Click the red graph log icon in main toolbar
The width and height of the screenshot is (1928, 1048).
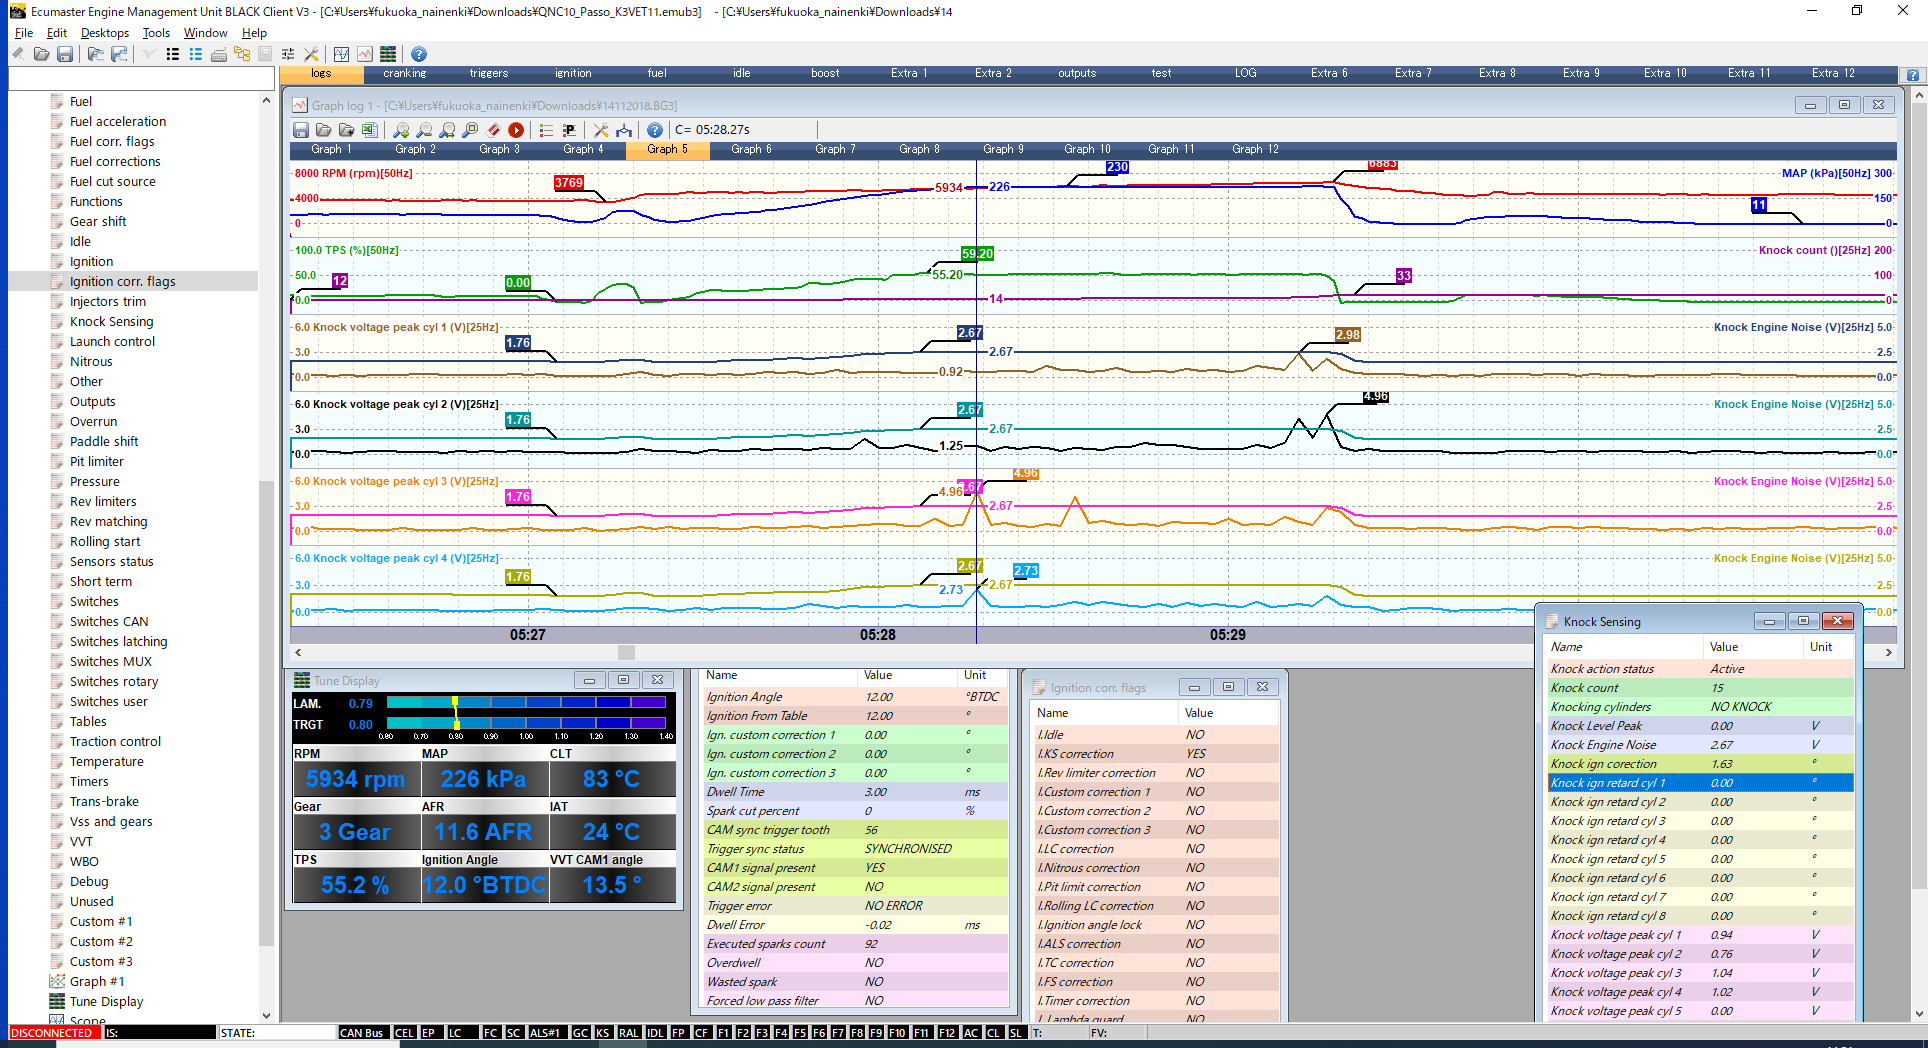[365, 54]
